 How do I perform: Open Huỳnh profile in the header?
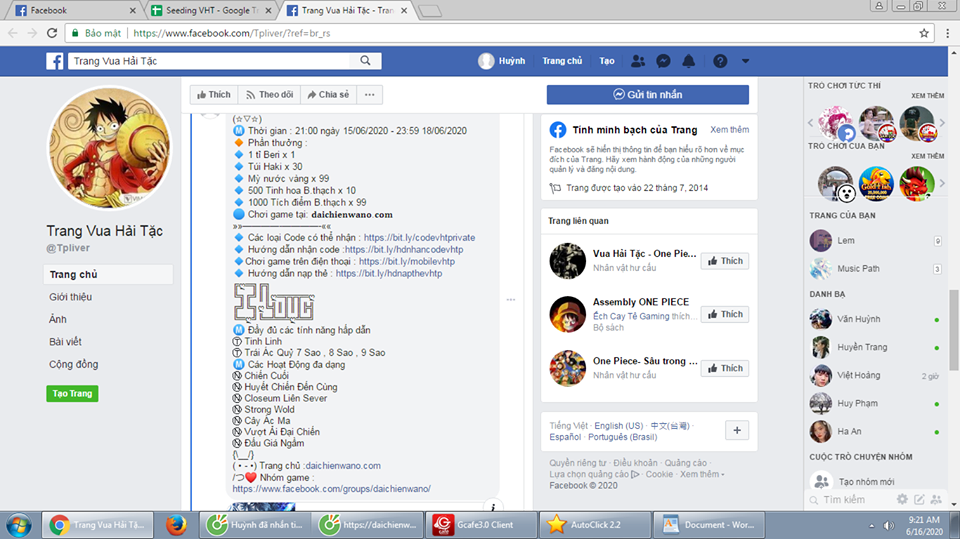pyautogui.click(x=502, y=61)
